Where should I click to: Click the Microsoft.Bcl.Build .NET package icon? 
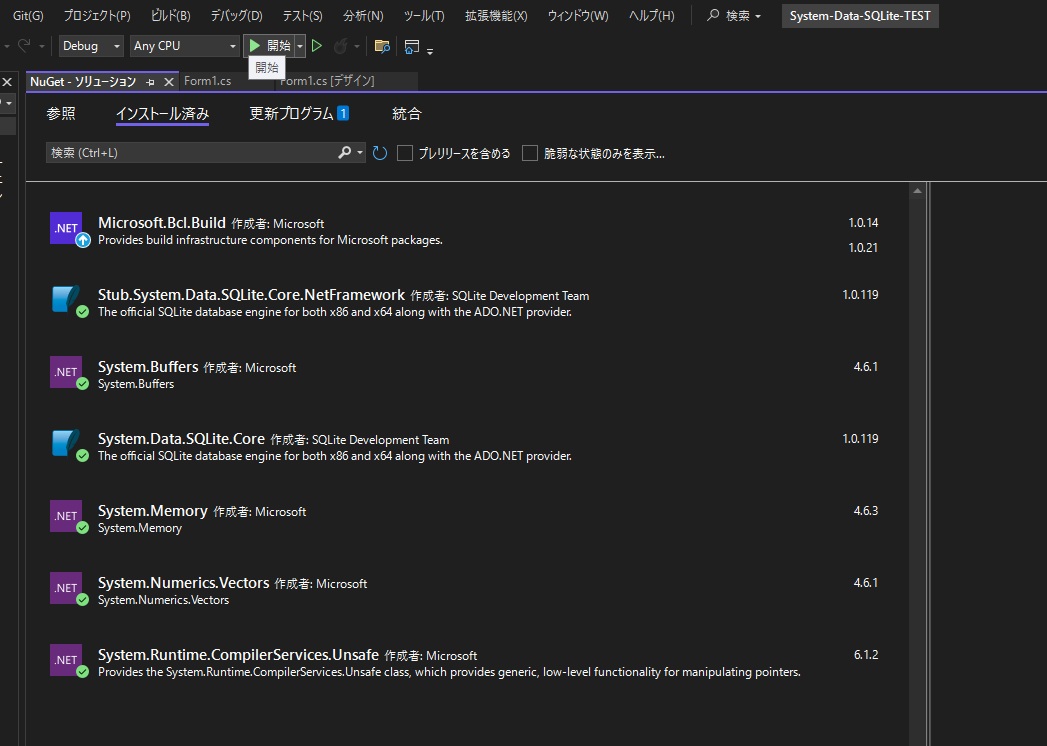[x=66, y=229]
